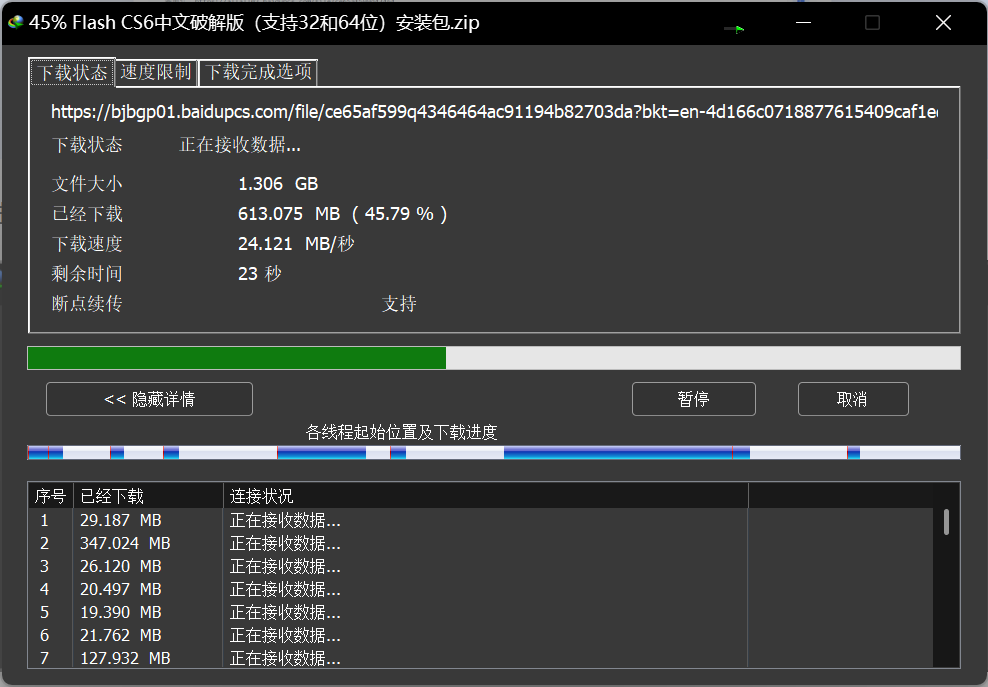Click the 连接状况 column header
Screen dimensions: 988x687
coord(486,496)
